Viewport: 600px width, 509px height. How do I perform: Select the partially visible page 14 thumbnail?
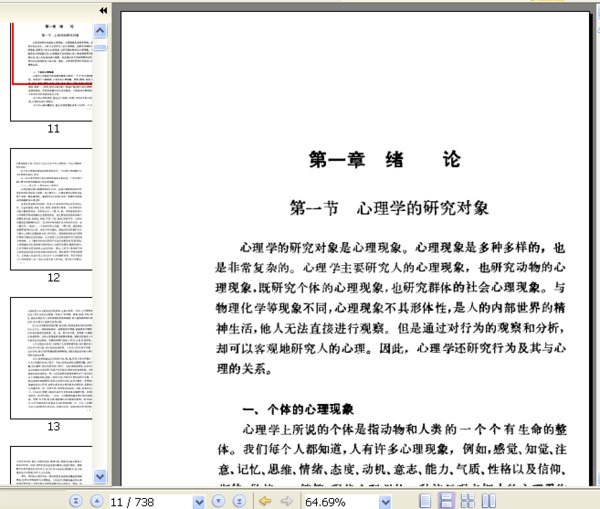coord(51,466)
